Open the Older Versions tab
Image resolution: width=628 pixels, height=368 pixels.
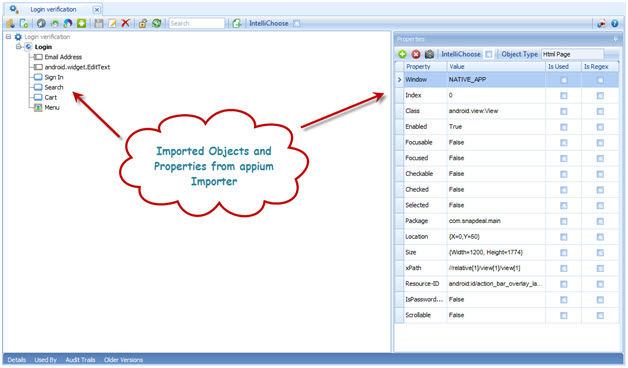point(123,360)
